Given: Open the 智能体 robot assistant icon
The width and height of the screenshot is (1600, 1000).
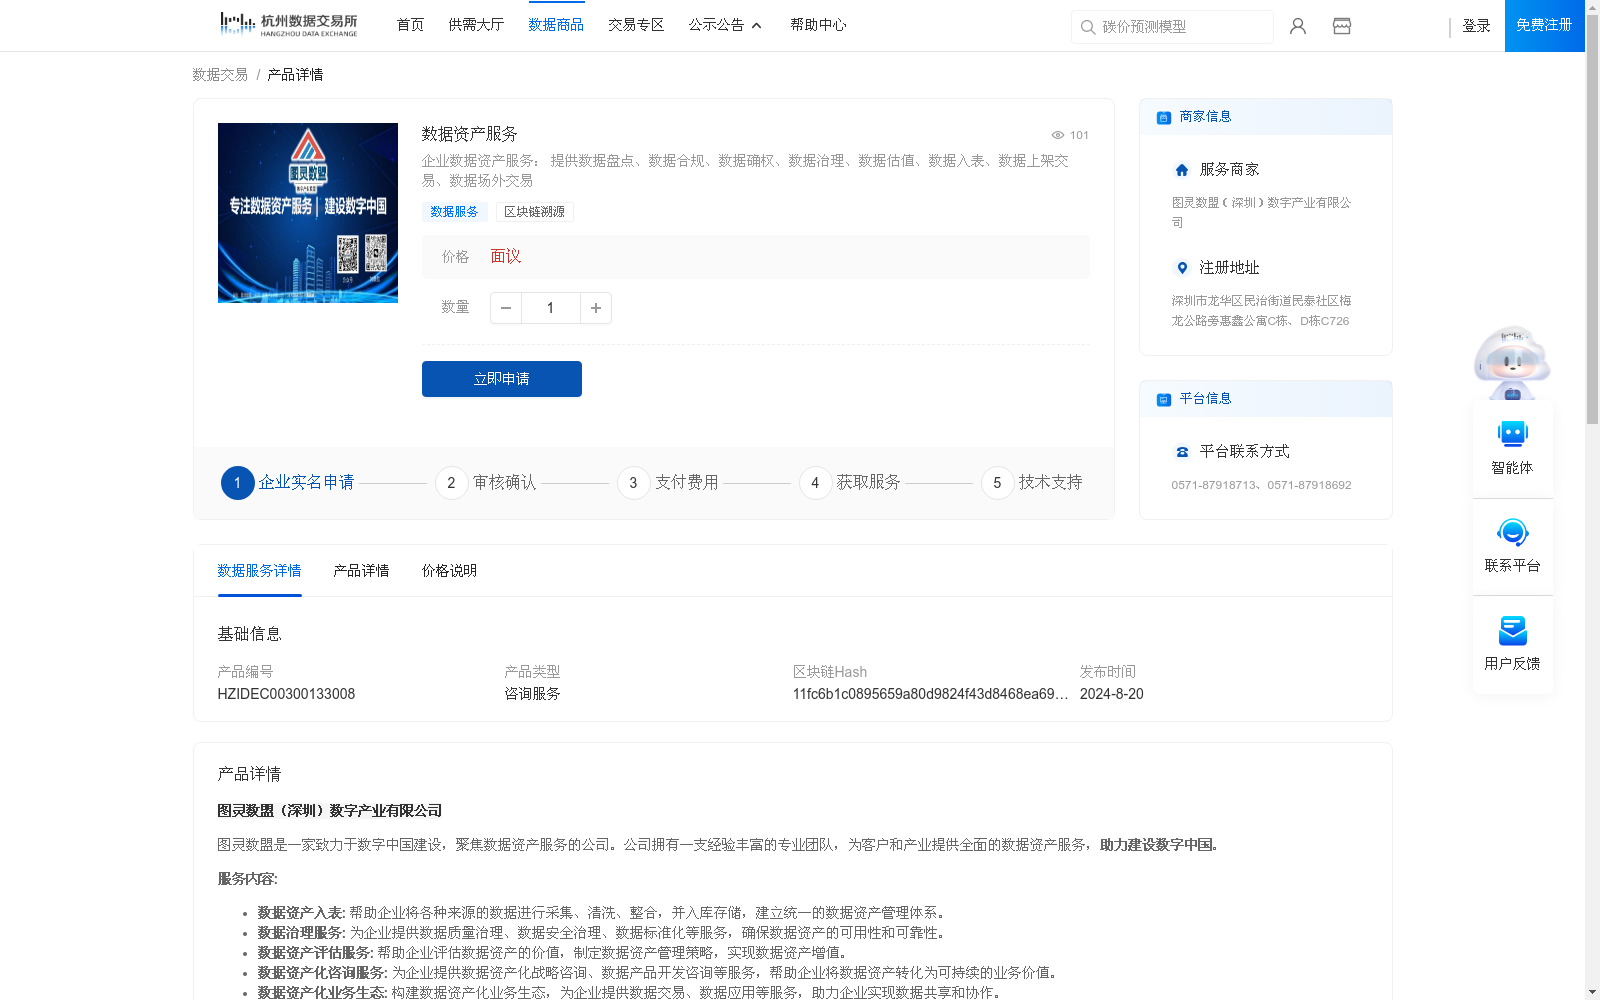Looking at the screenshot, I should pyautogui.click(x=1513, y=434).
